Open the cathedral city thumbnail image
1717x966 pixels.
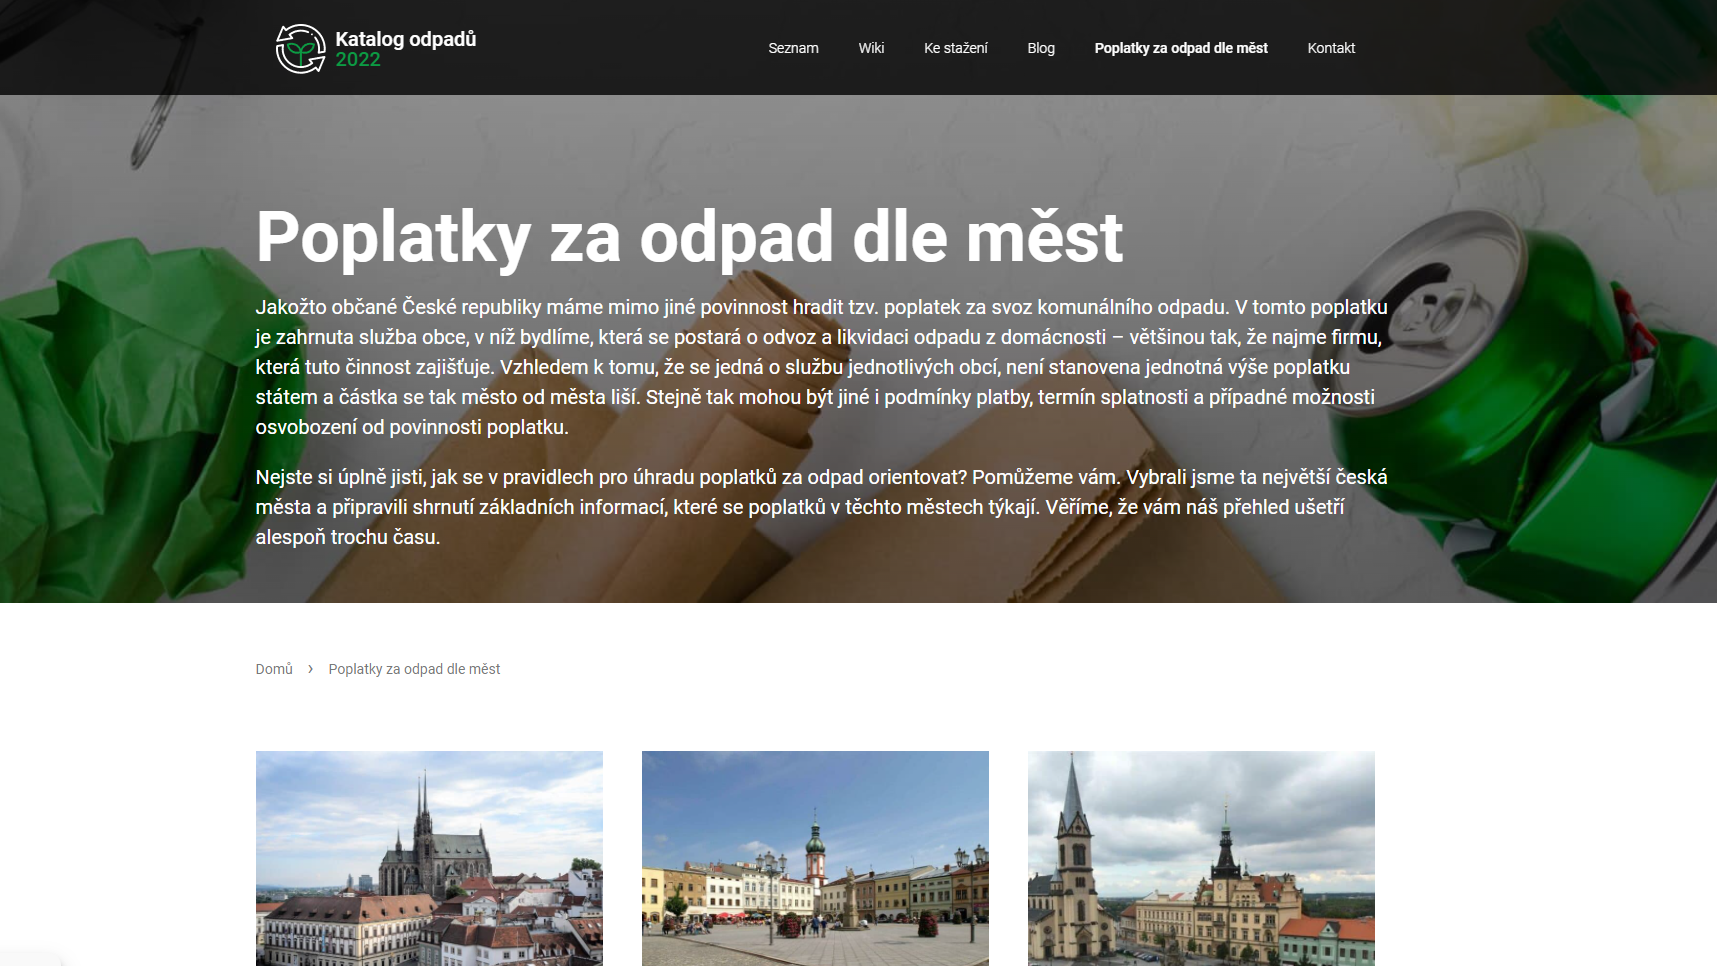click(429, 858)
